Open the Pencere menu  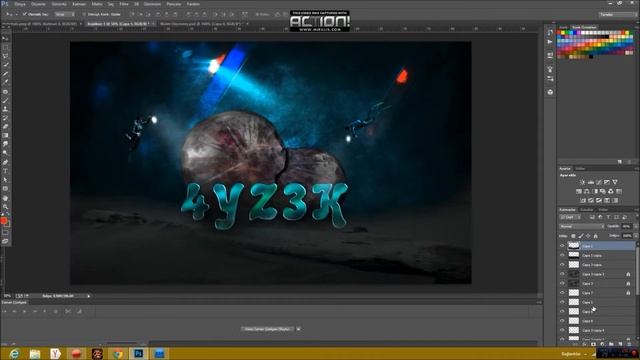pyautogui.click(x=174, y=4)
